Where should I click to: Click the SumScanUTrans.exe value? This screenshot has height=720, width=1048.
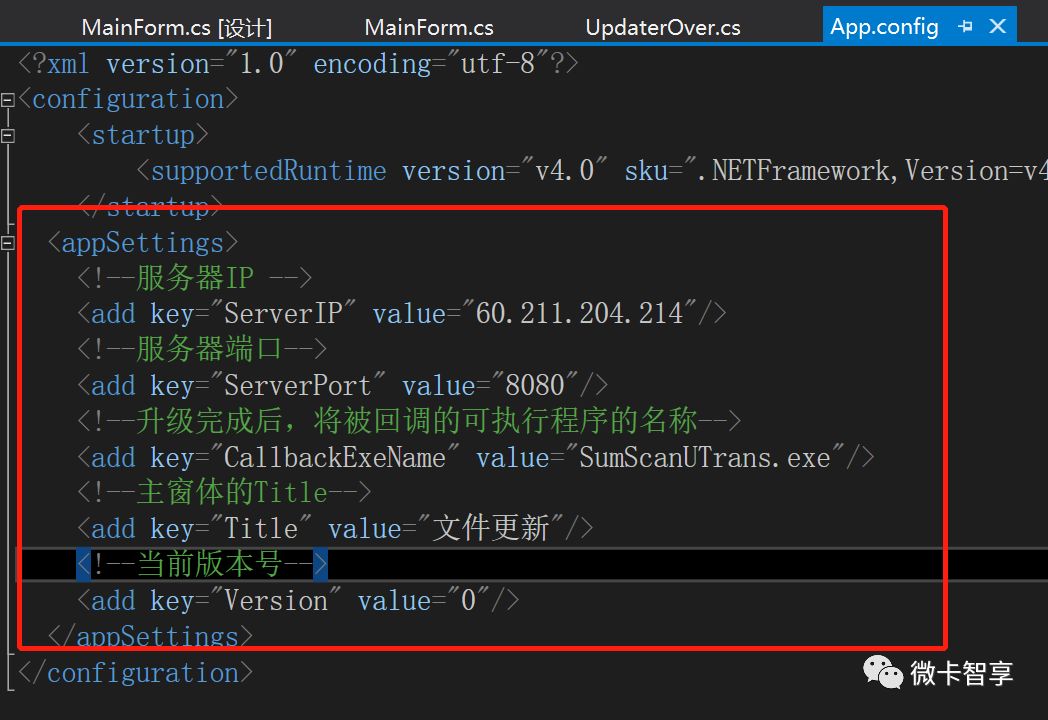coord(704,457)
